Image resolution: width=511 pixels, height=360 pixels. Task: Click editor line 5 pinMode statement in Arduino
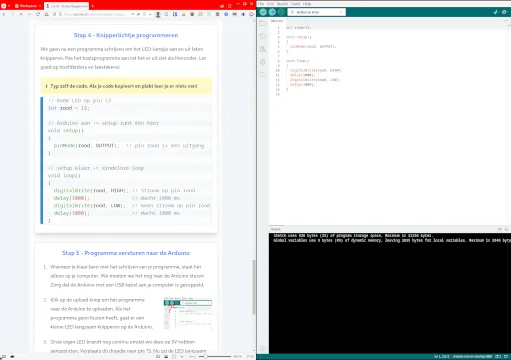(x=313, y=47)
